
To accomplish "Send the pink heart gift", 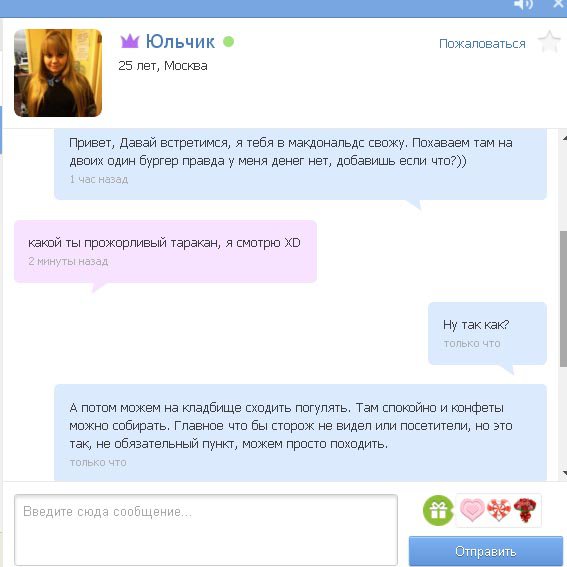I will click(472, 510).
